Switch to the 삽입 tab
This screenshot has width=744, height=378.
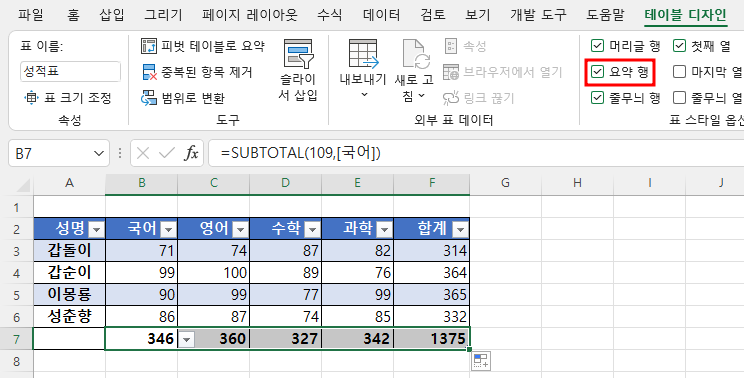pyautogui.click(x=112, y=15)
